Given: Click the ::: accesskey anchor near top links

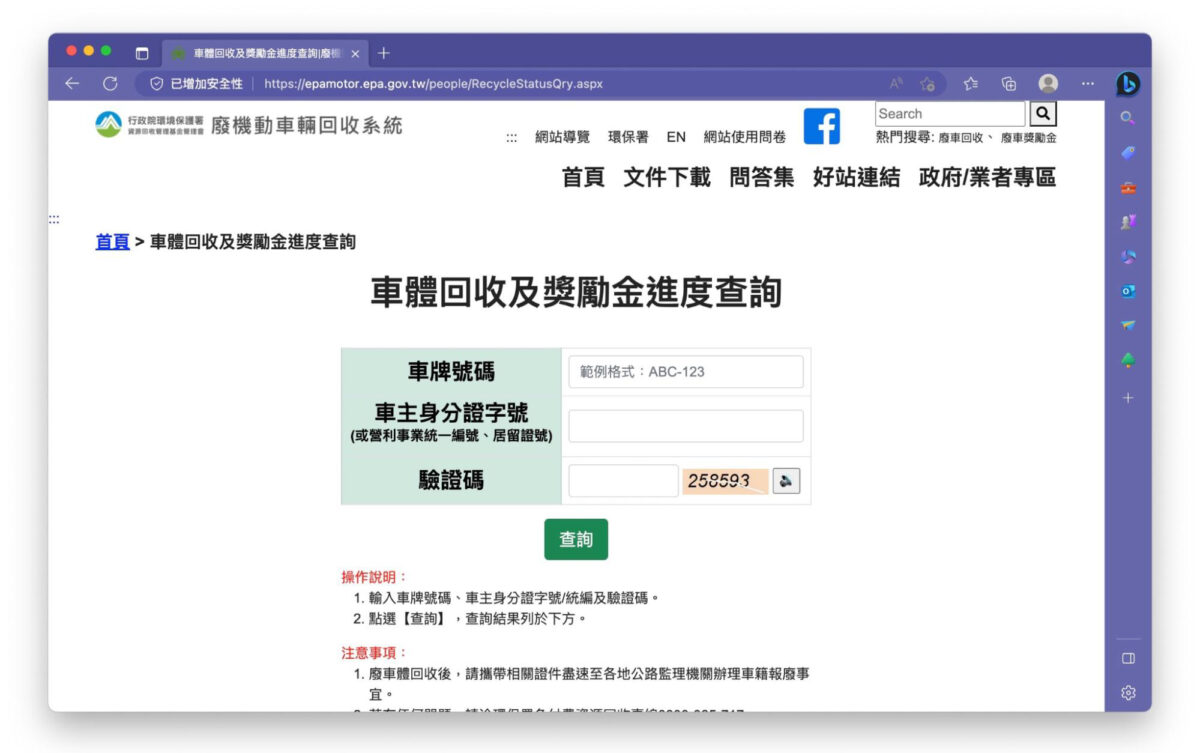Looking at the screenshot, I should tap(511, 138).
